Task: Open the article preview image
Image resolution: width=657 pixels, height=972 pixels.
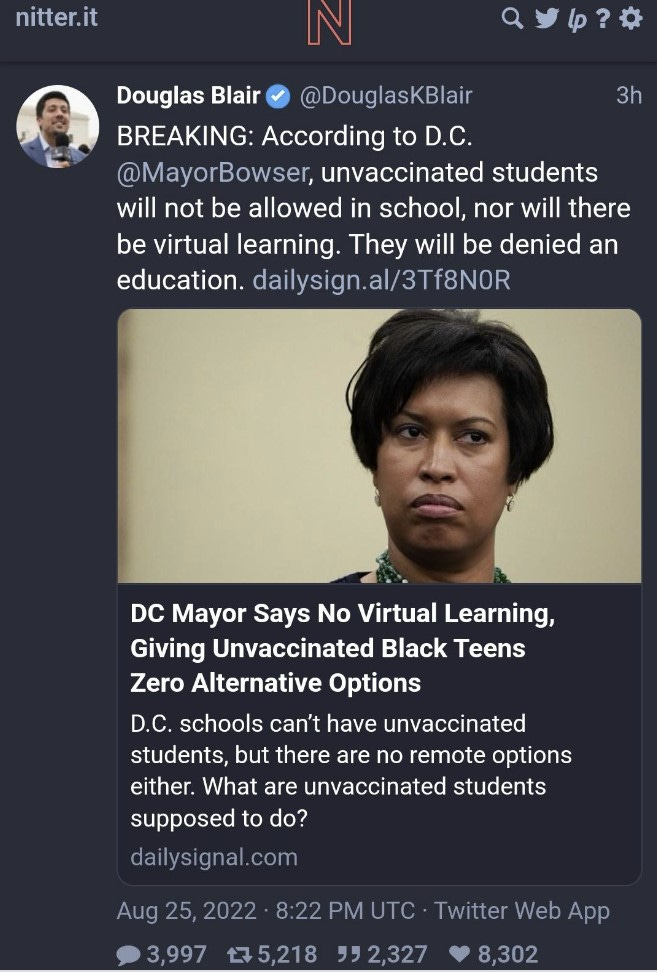Action: click(379, 446)
